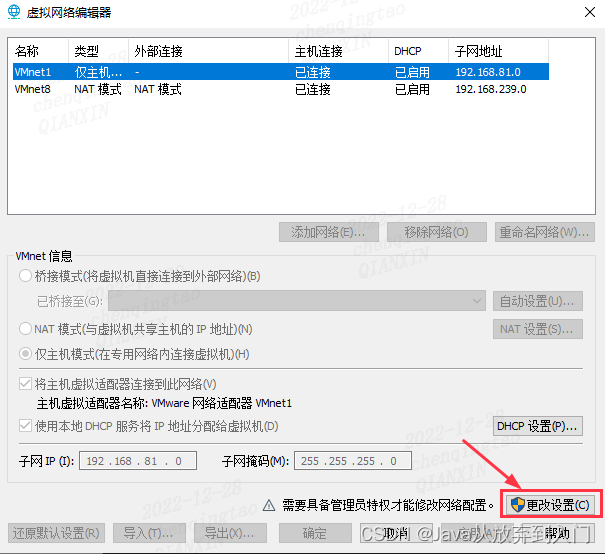Click the 名称 column header
Screen dimensions: 605x554
coord(41,51)
